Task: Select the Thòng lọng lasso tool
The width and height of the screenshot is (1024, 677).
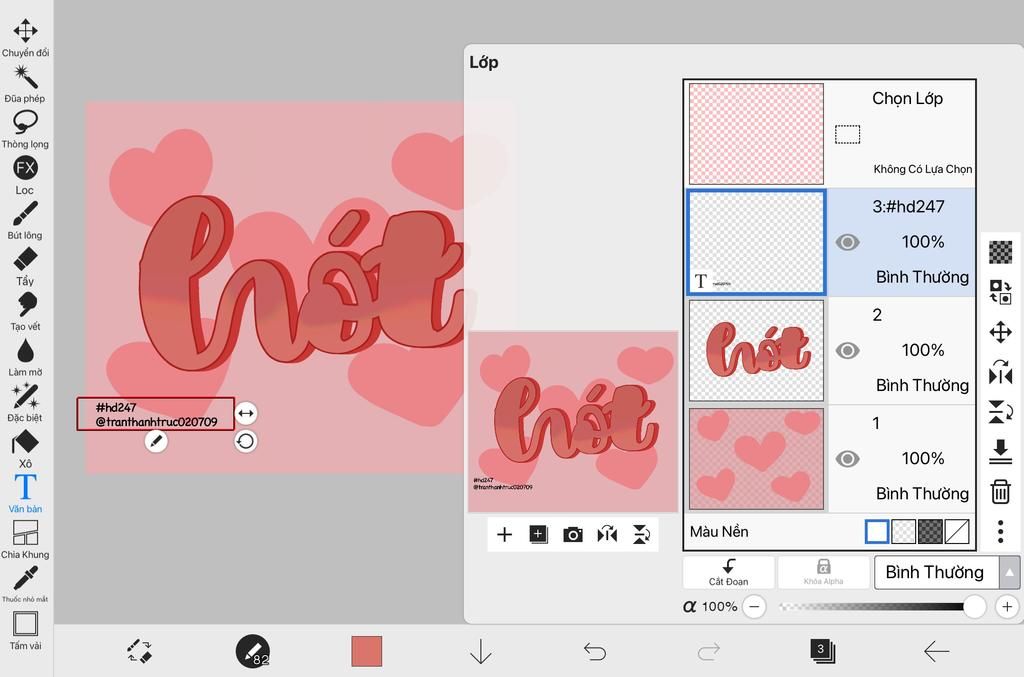Action: tap(25, 129)
